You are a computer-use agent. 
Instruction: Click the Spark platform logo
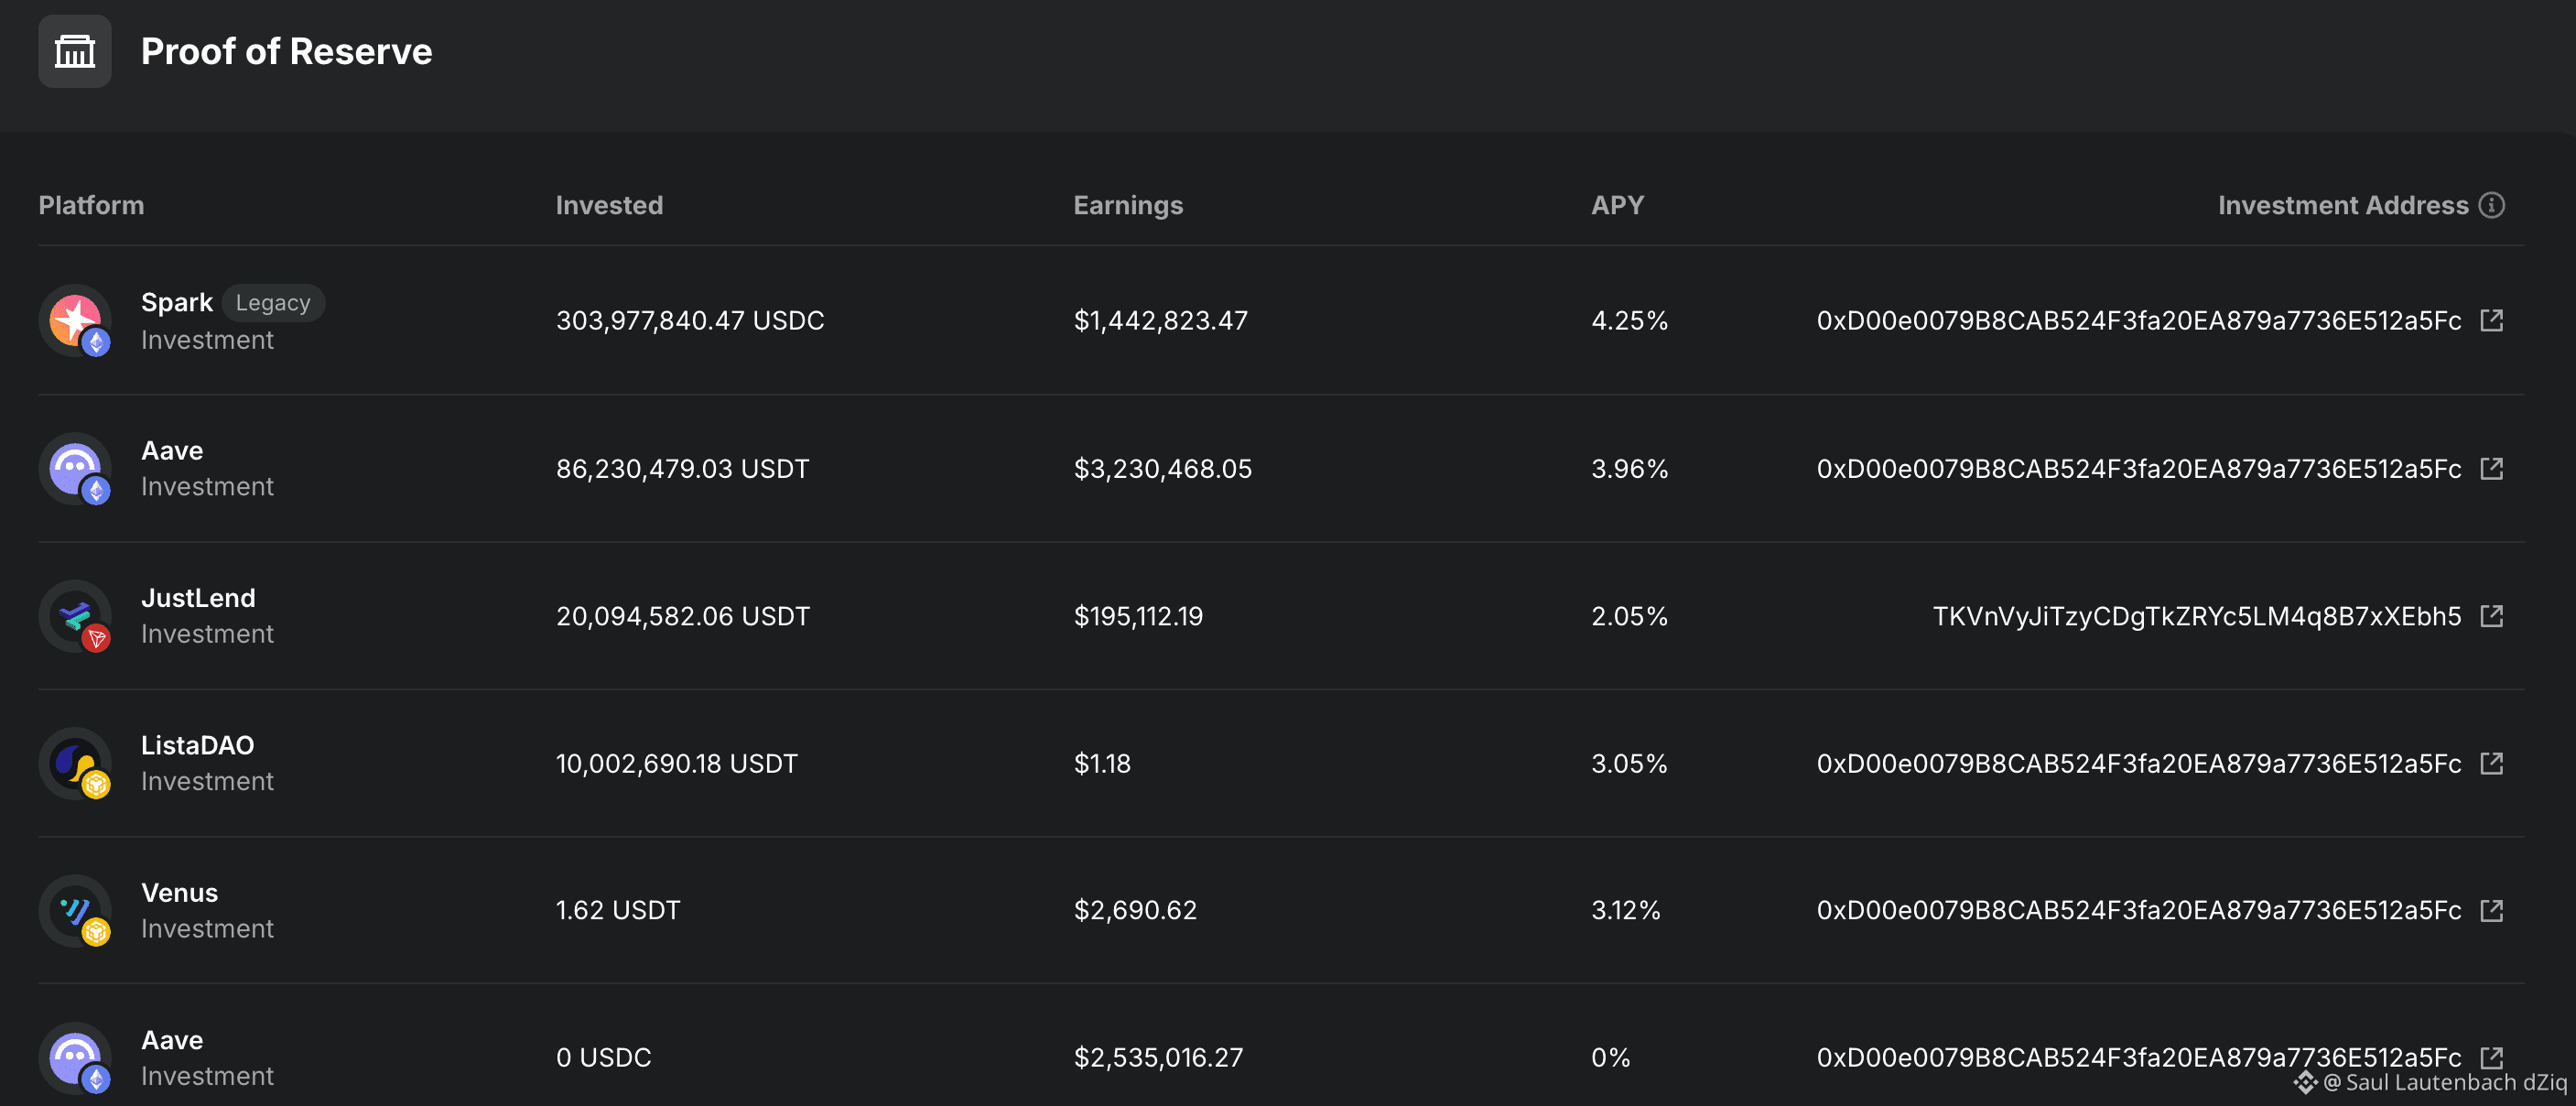pos(75,320)
